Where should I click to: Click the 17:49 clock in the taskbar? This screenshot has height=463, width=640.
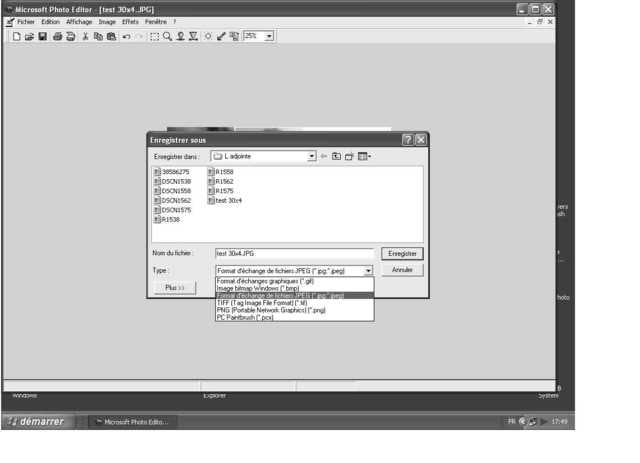point(560,421)
